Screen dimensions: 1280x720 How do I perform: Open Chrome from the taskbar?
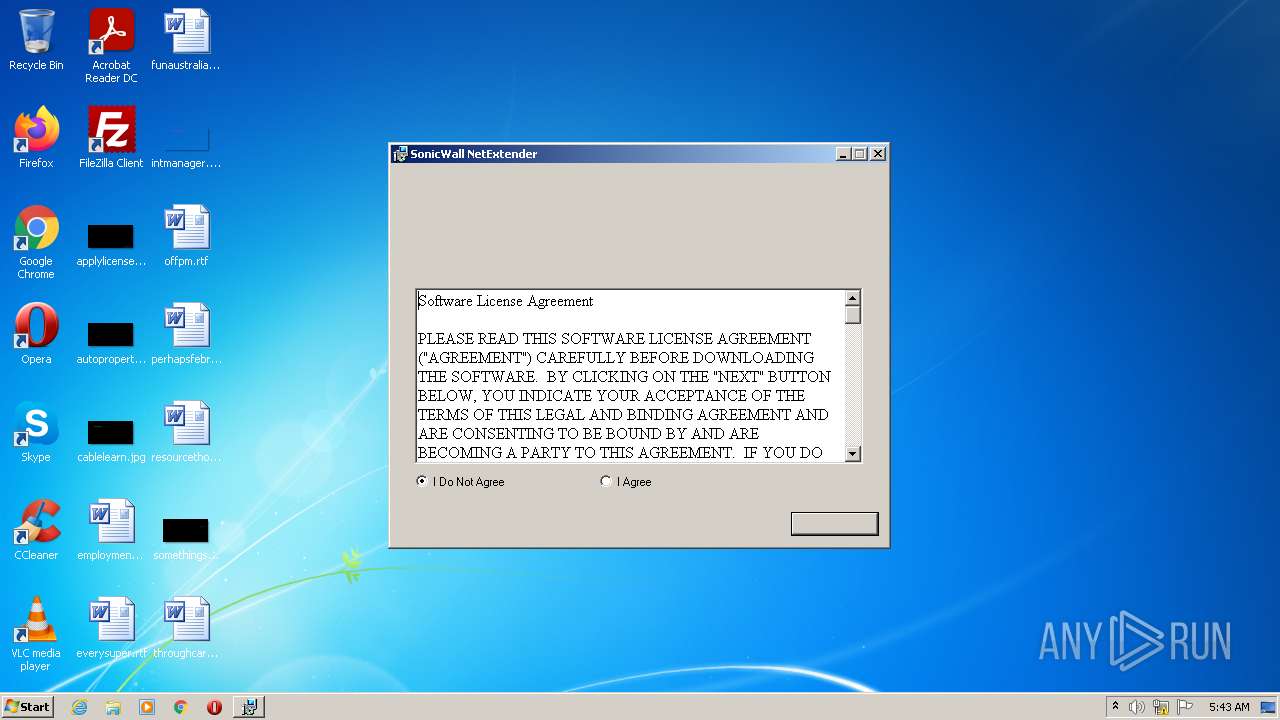181,707
